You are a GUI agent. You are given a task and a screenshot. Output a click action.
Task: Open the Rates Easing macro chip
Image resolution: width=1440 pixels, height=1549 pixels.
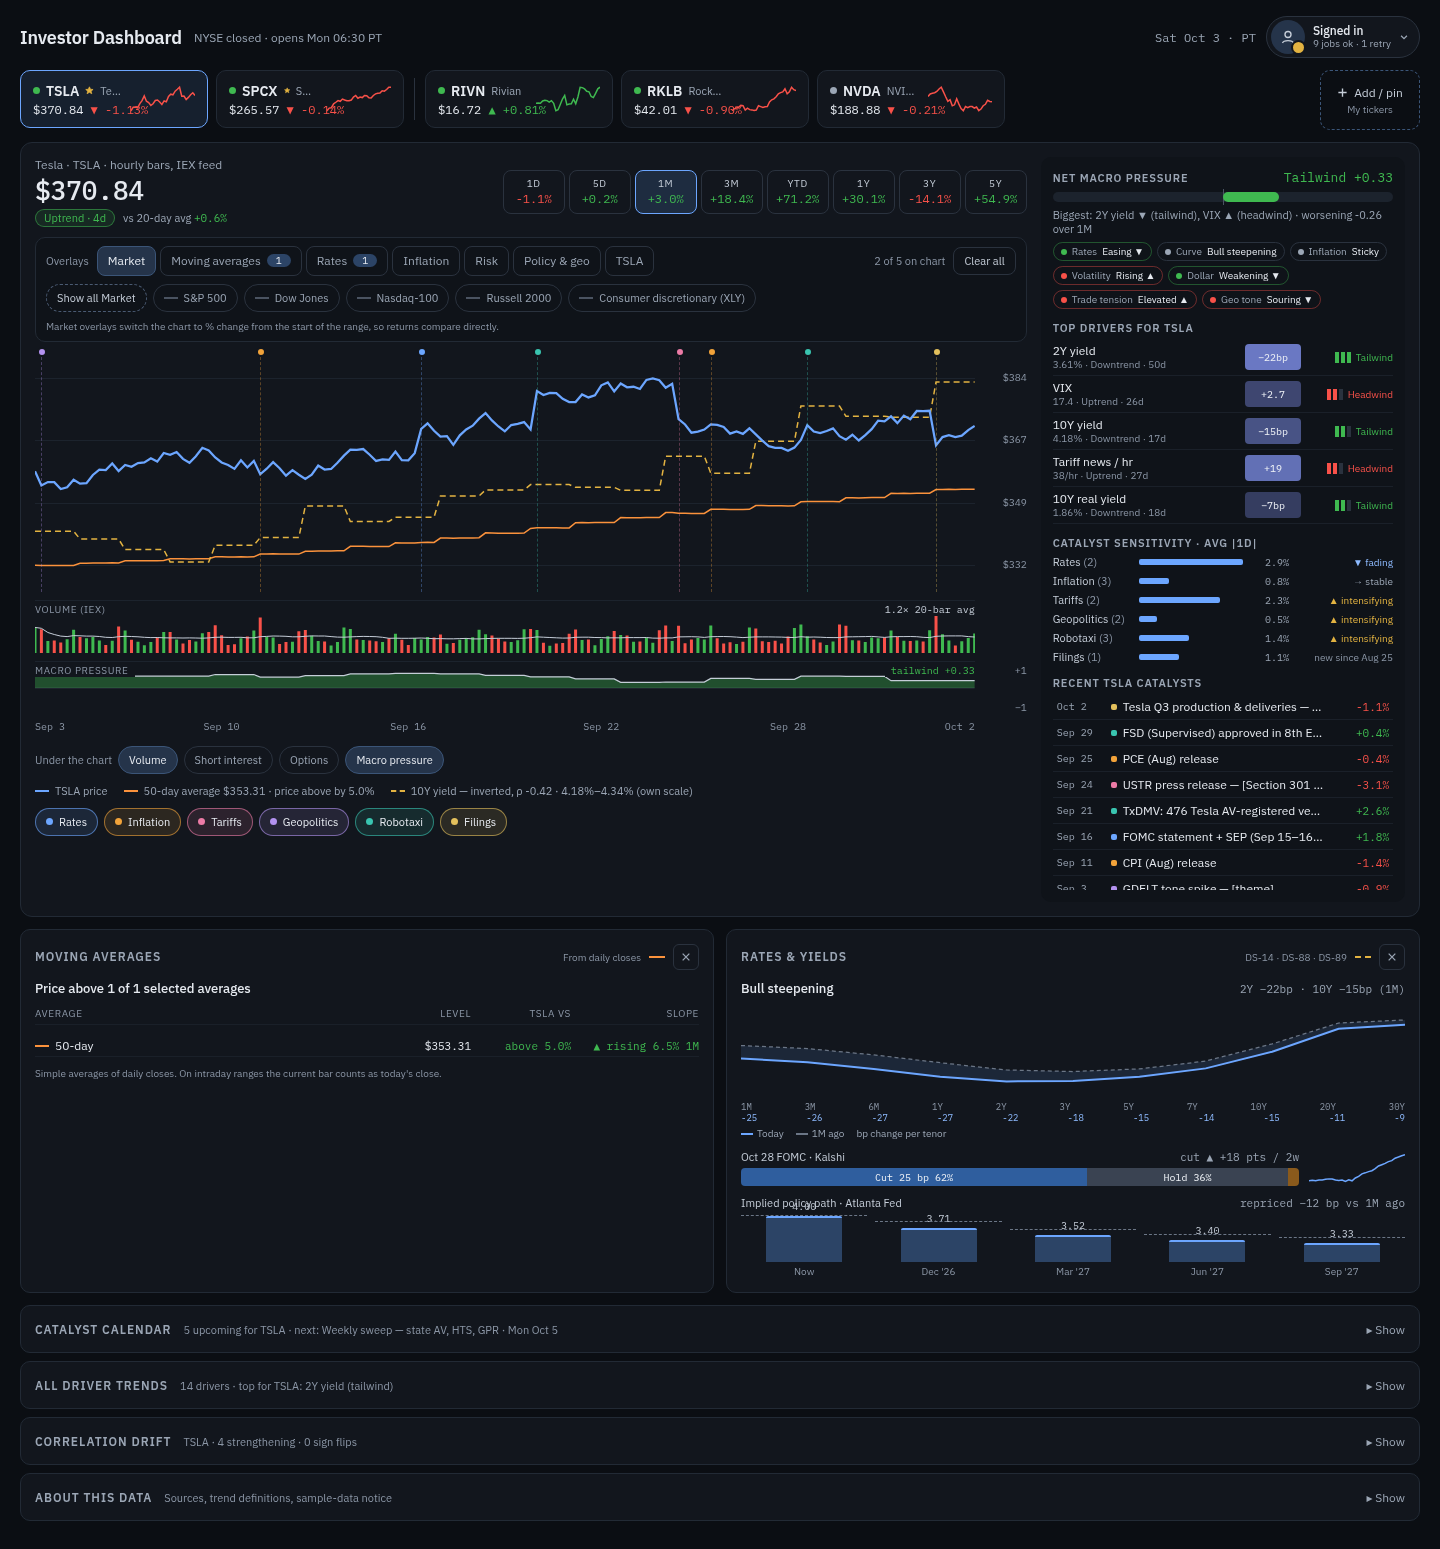click(1102, 252)
